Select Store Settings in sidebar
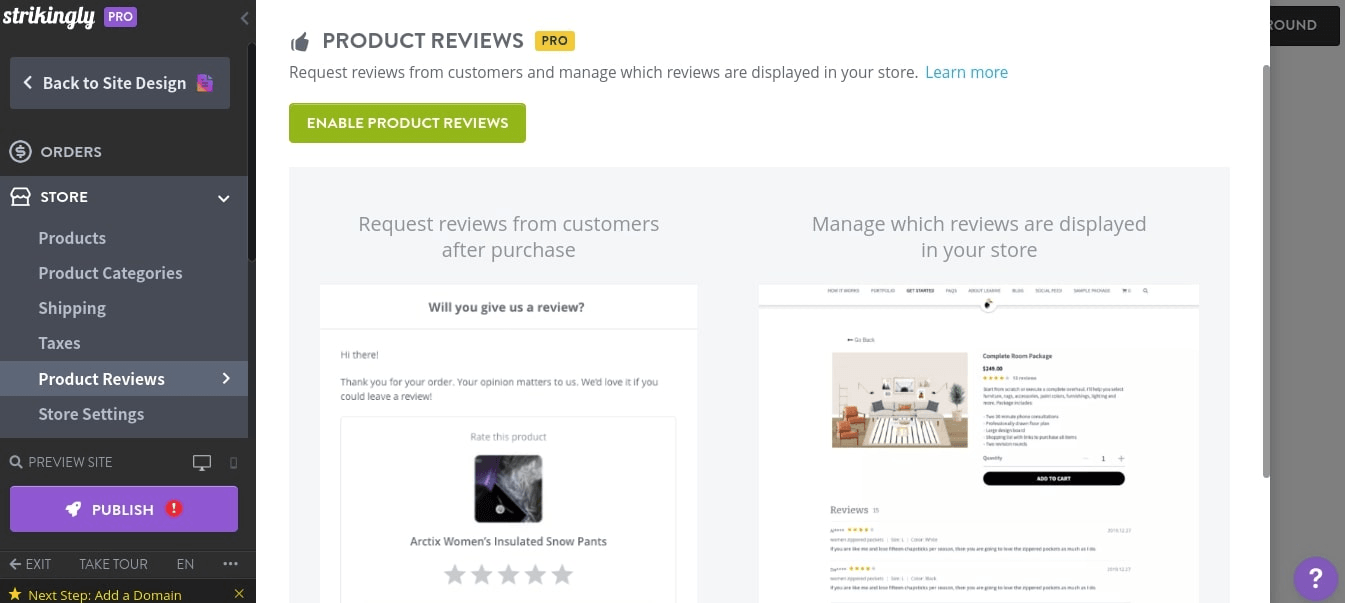The height and width of the screenshot is (603, 1345). (x=91, y=414)
